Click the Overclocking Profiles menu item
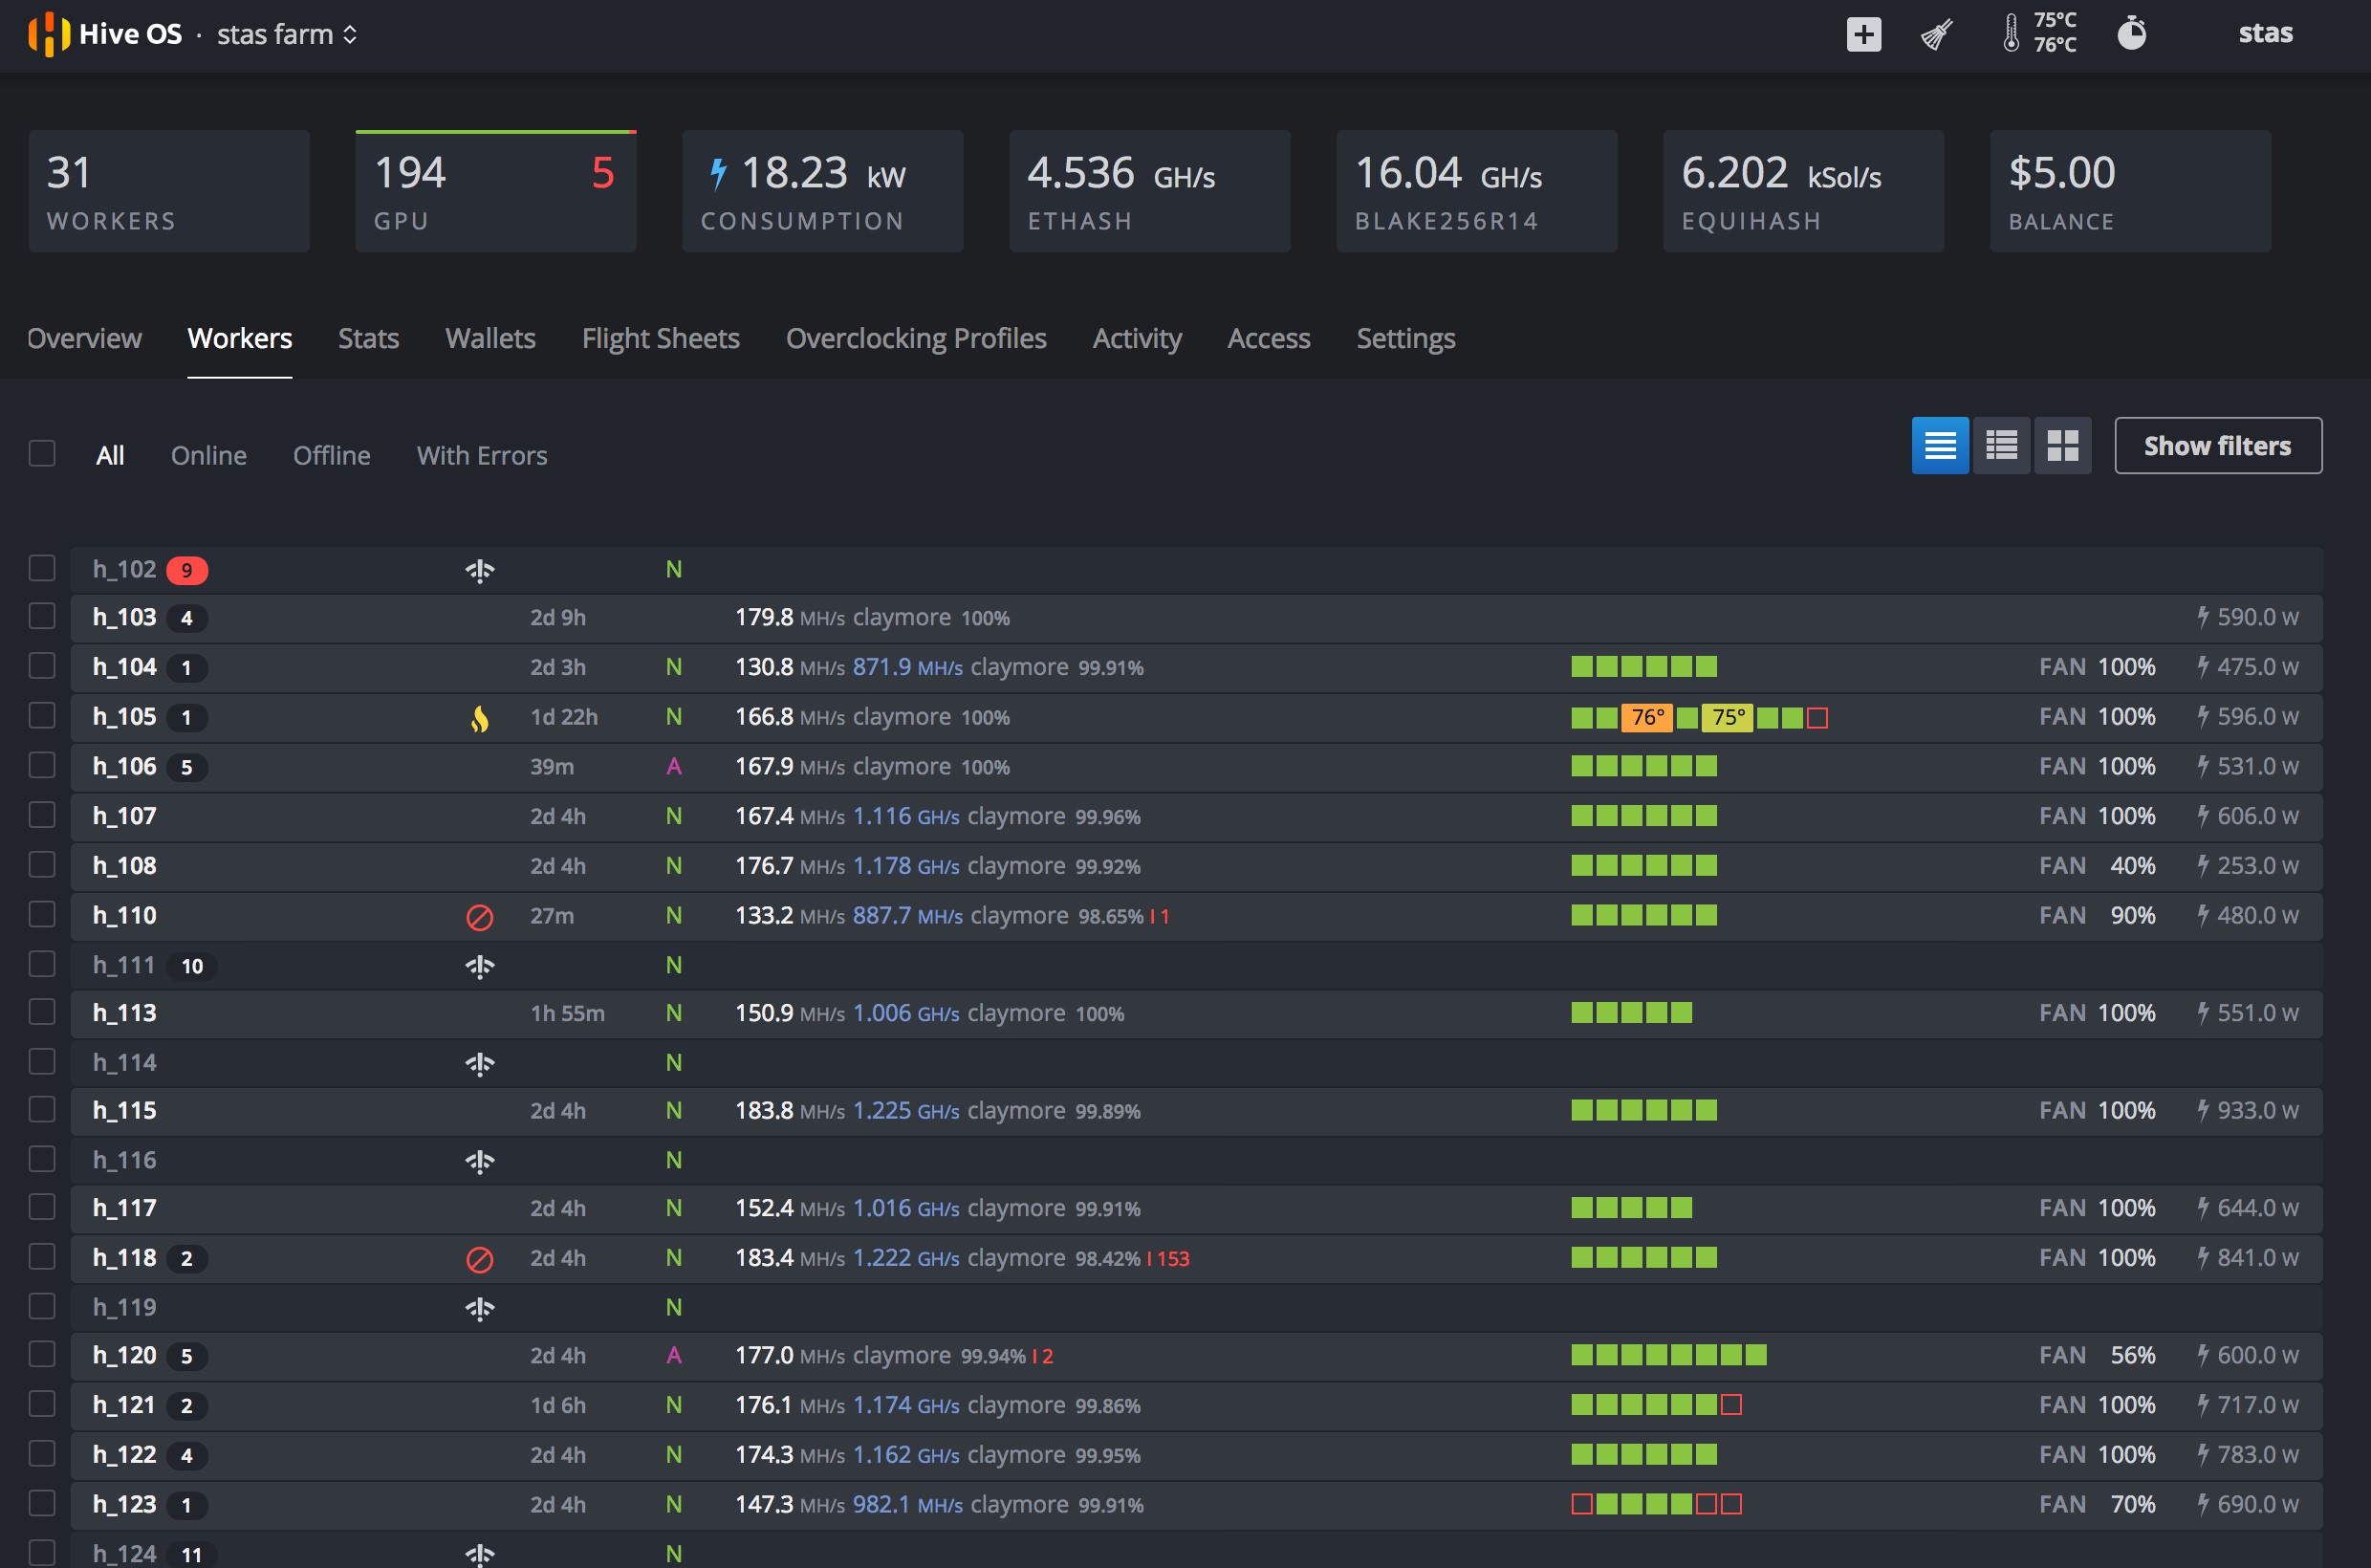This screenshot has height=1568, width=2371. [917, 336]
